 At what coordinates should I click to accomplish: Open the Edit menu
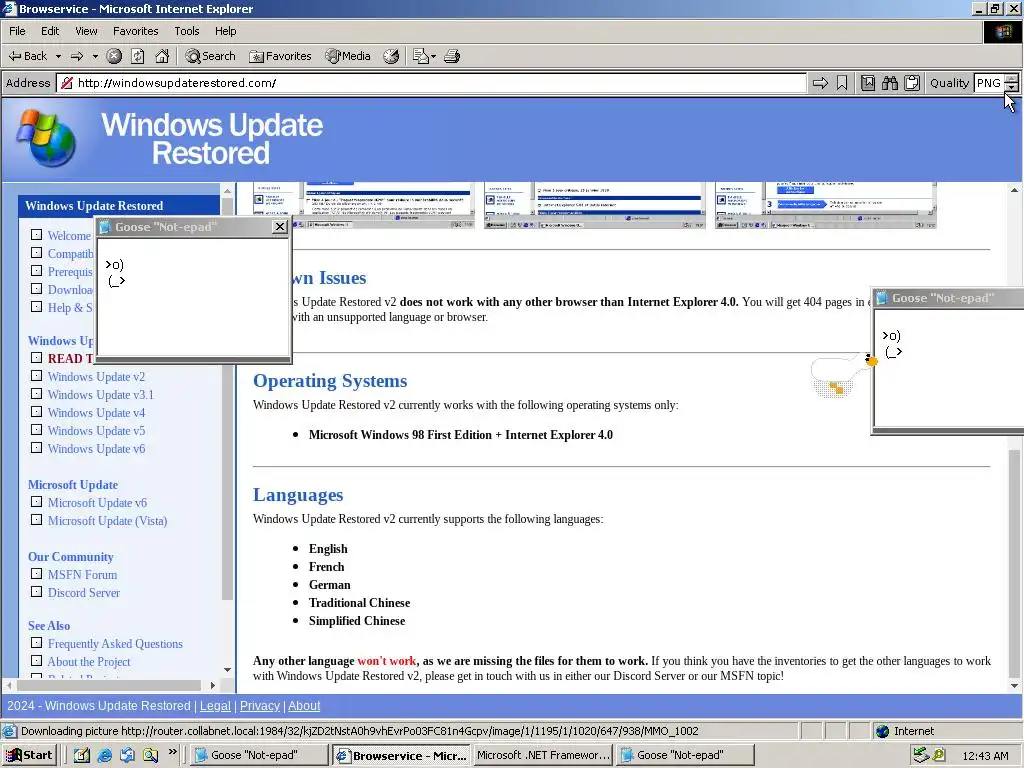[x=50, y=31]
